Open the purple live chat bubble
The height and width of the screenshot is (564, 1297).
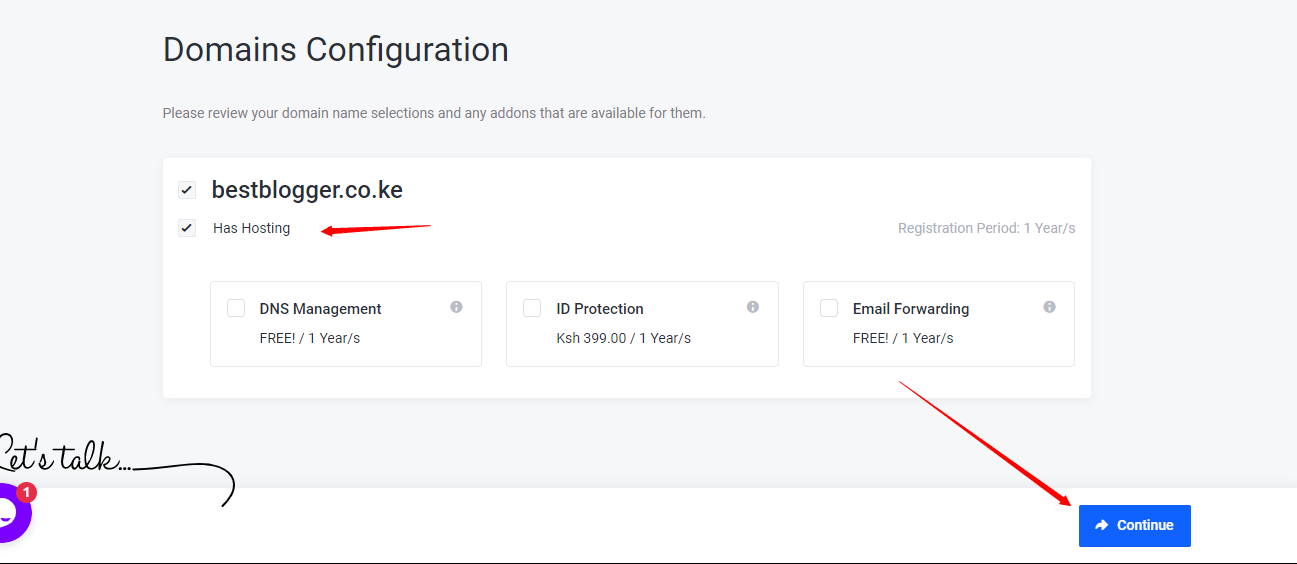pos(10,514)
